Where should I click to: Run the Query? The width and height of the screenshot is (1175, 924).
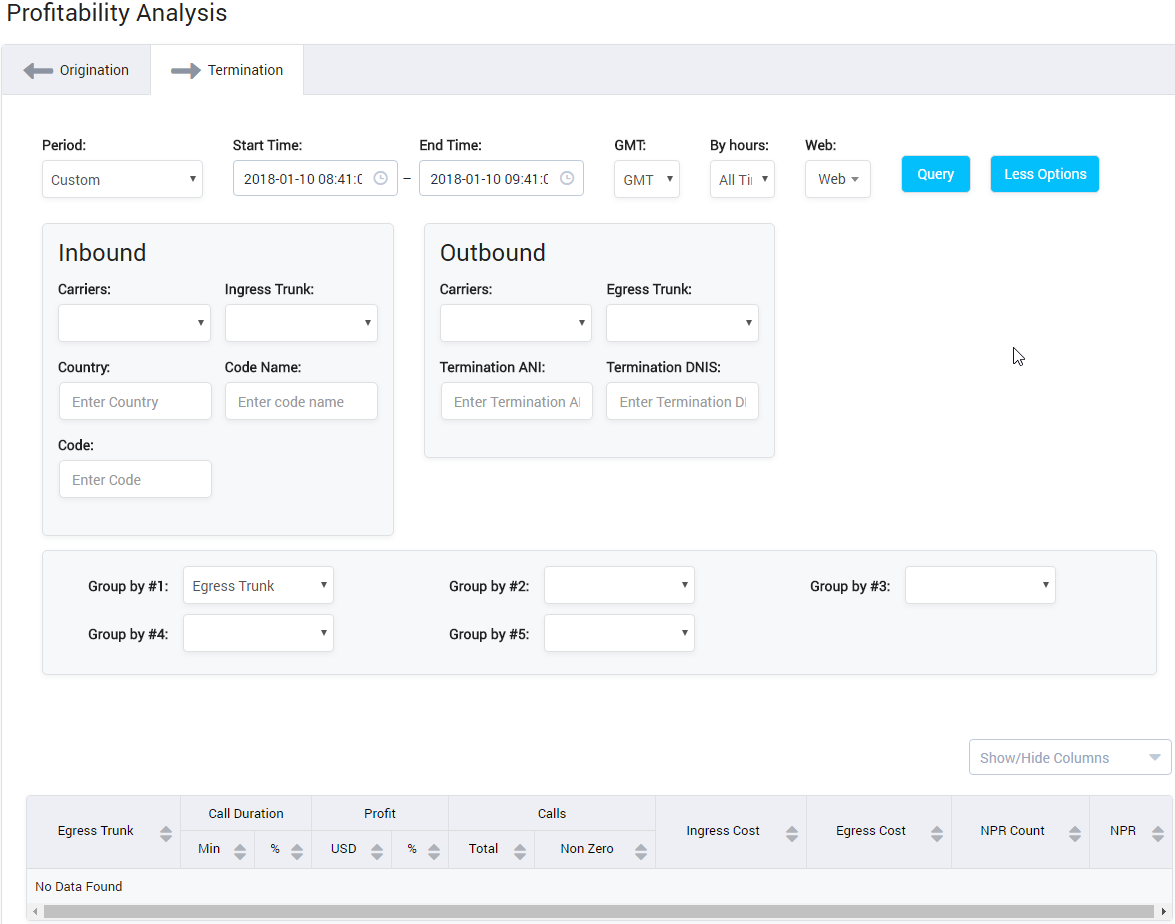coord(935,173)
